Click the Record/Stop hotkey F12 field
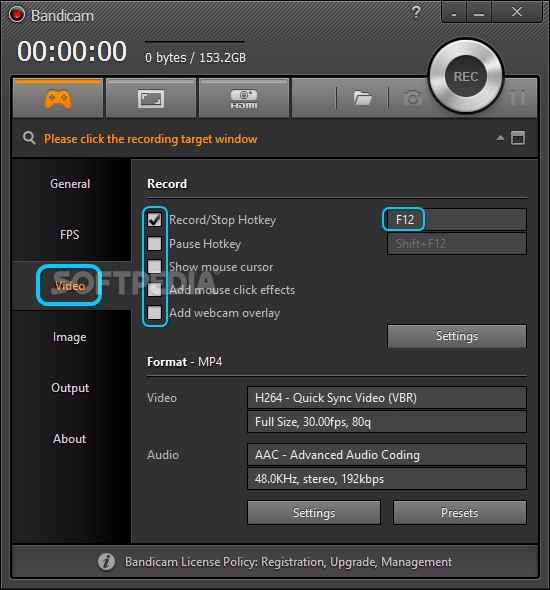The width and height of the screenshot is (550, 590). pos(457,219)
